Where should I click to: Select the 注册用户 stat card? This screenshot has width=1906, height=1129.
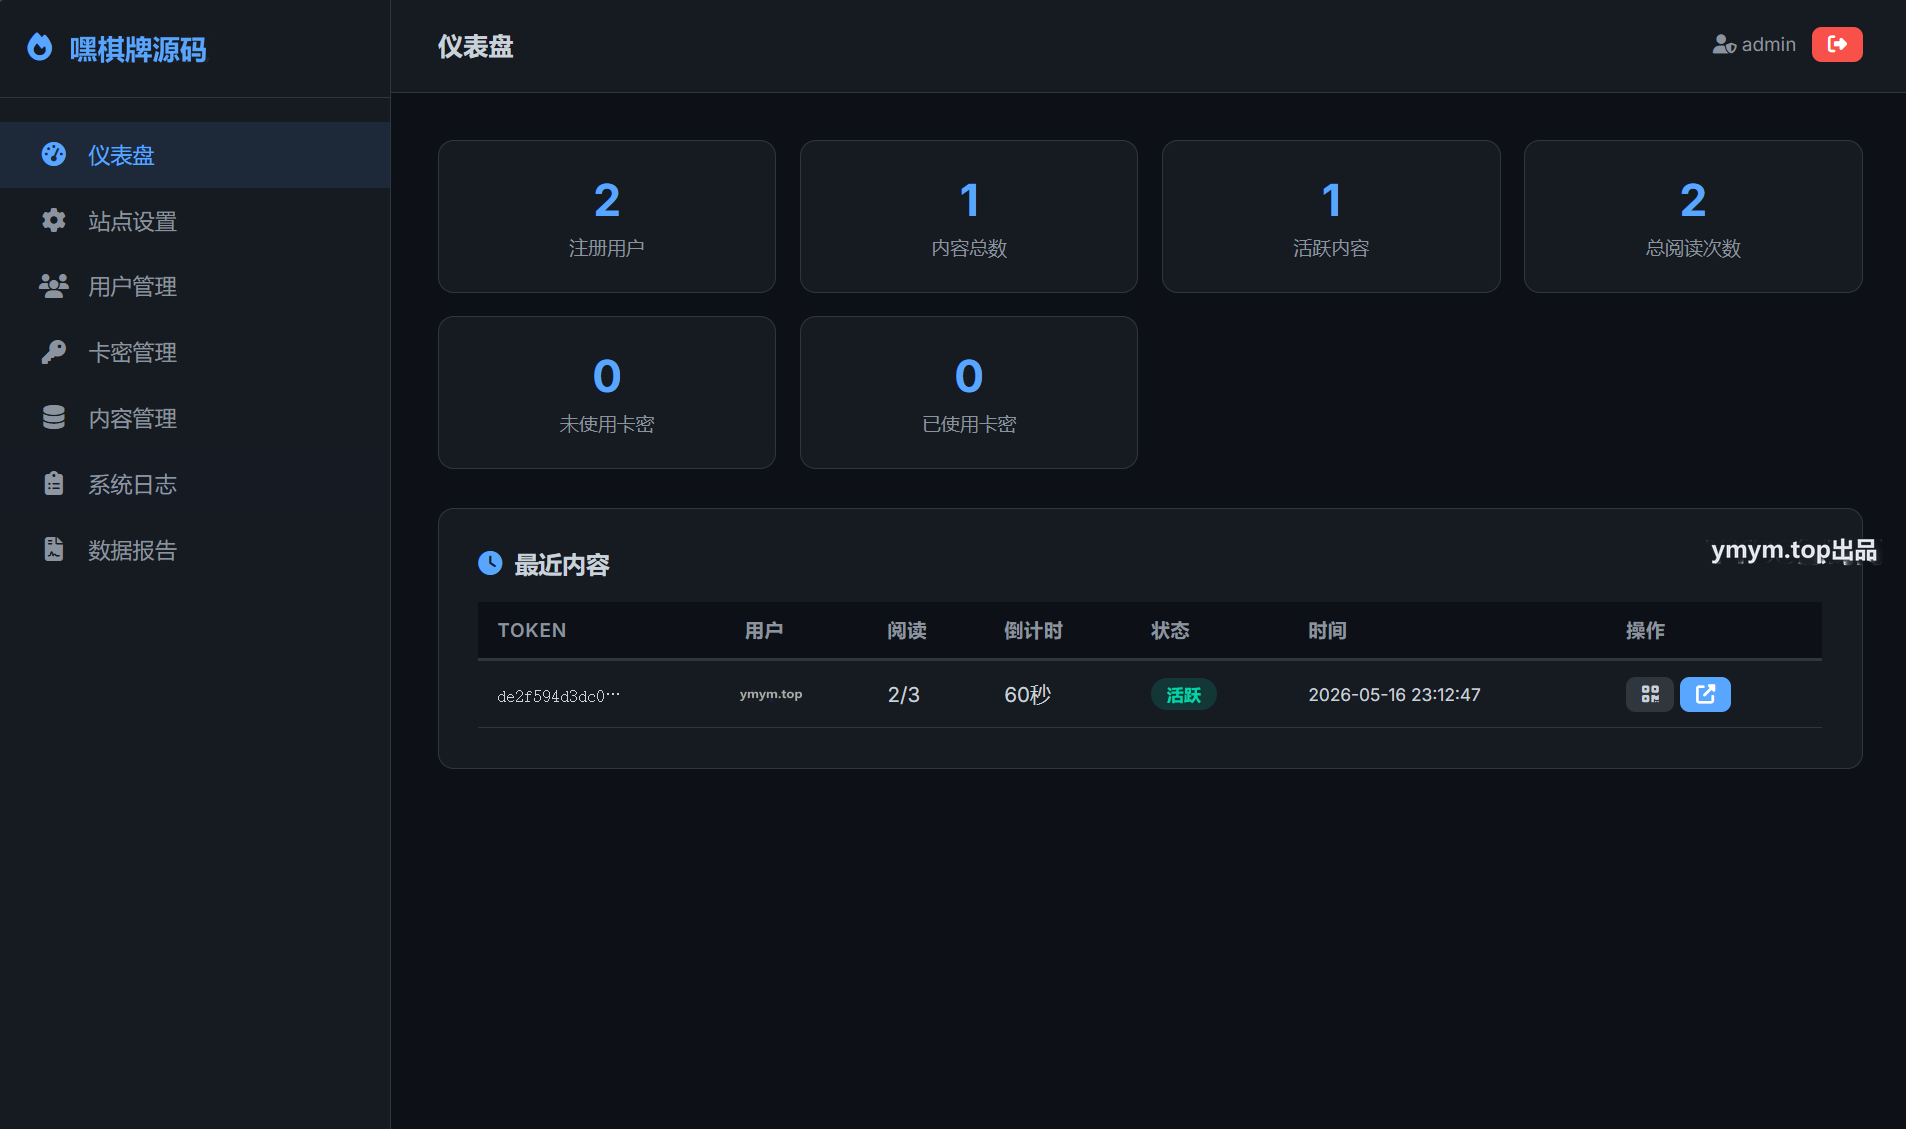coord(607,216)
